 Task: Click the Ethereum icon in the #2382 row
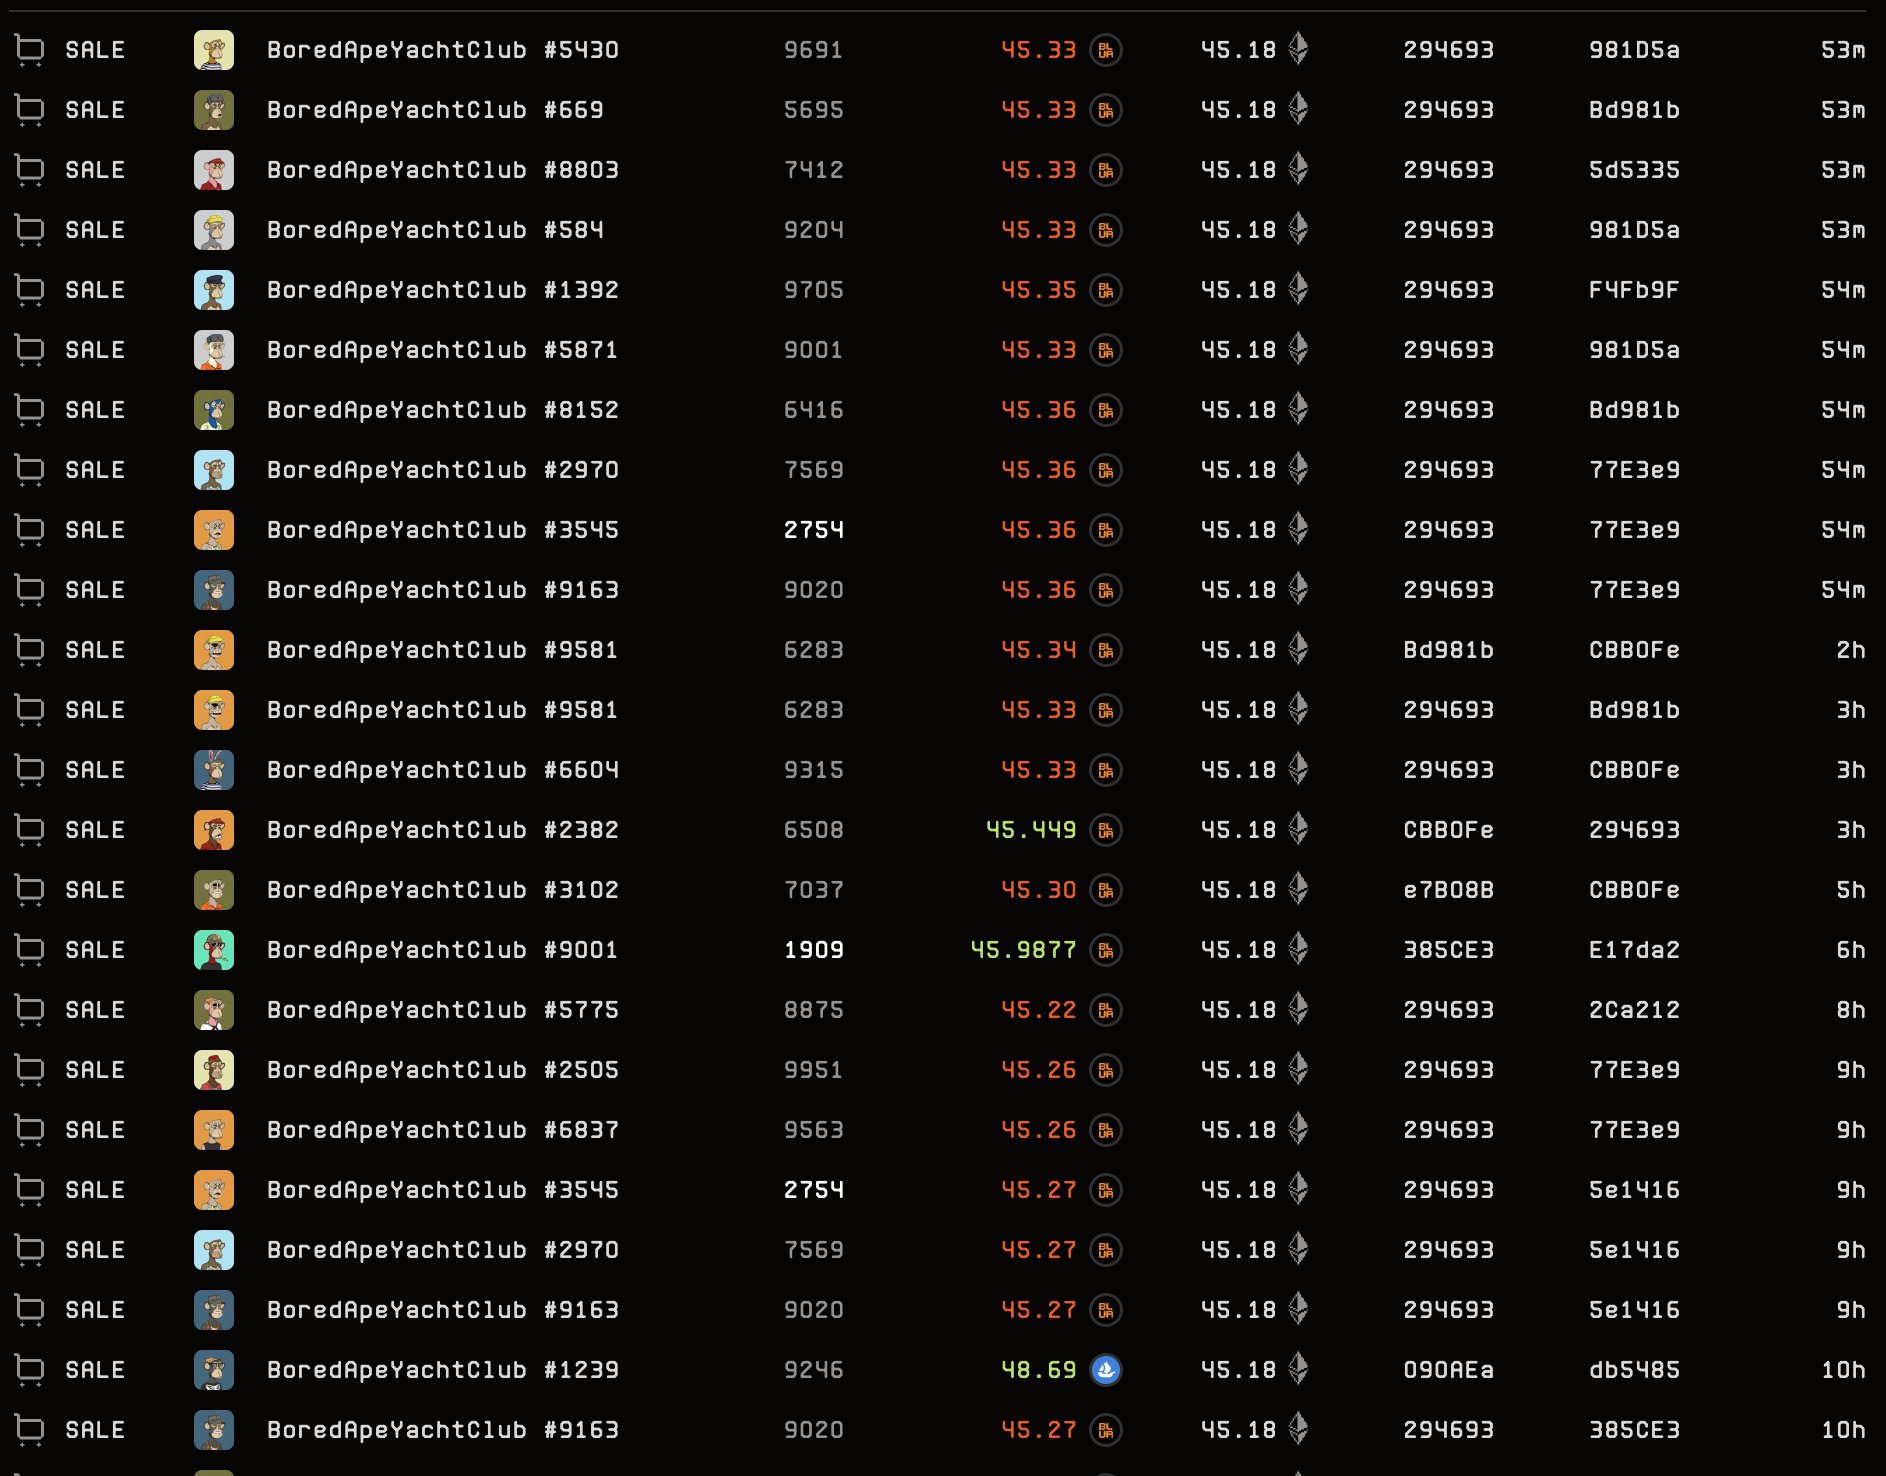coord(1298,829)
